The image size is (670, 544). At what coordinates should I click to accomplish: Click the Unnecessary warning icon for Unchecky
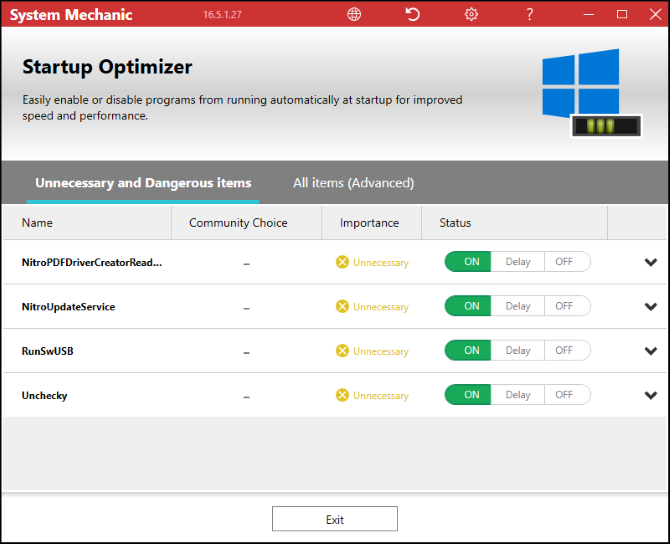[342, 395]
